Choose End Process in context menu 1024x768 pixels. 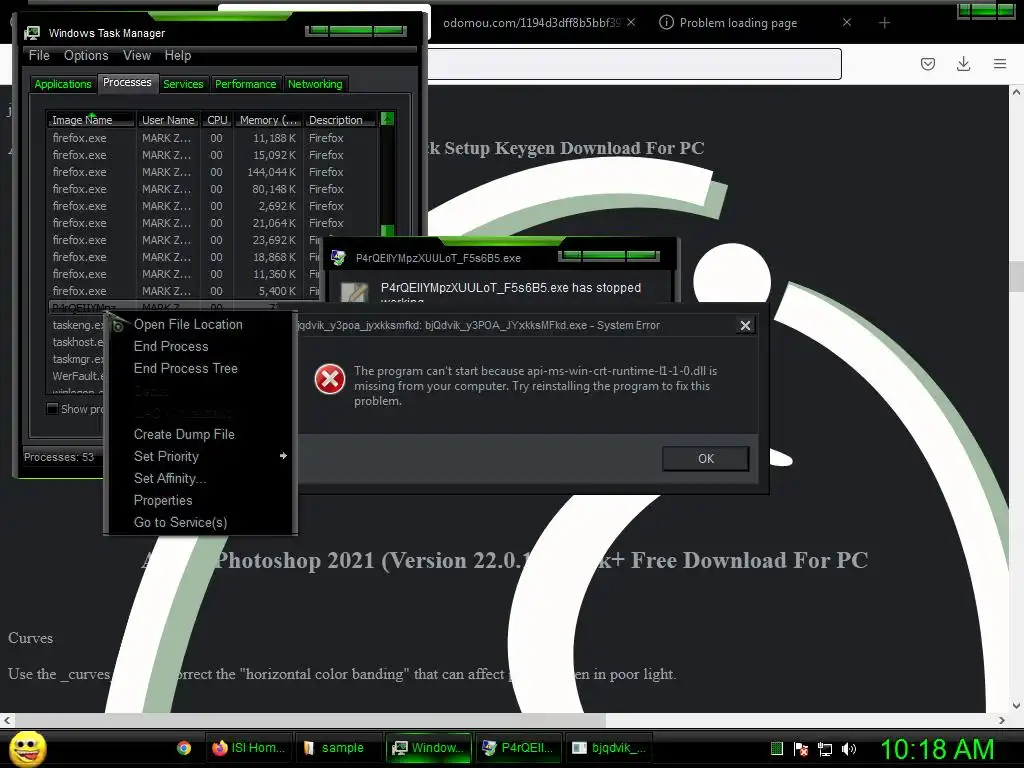pos(171,347)
